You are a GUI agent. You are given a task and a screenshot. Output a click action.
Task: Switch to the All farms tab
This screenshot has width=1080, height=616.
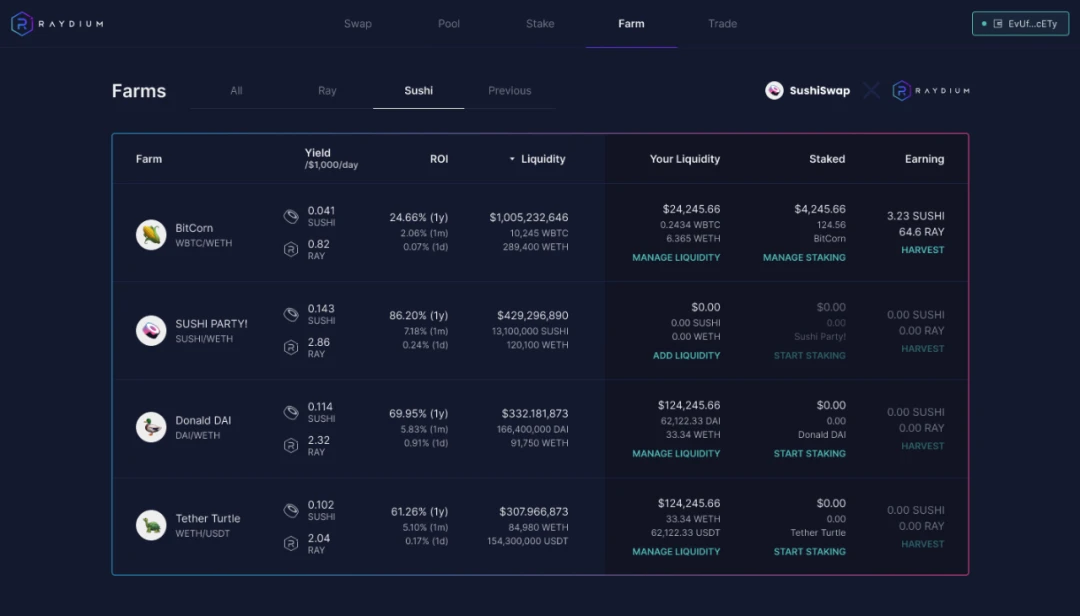click(236, 90)
